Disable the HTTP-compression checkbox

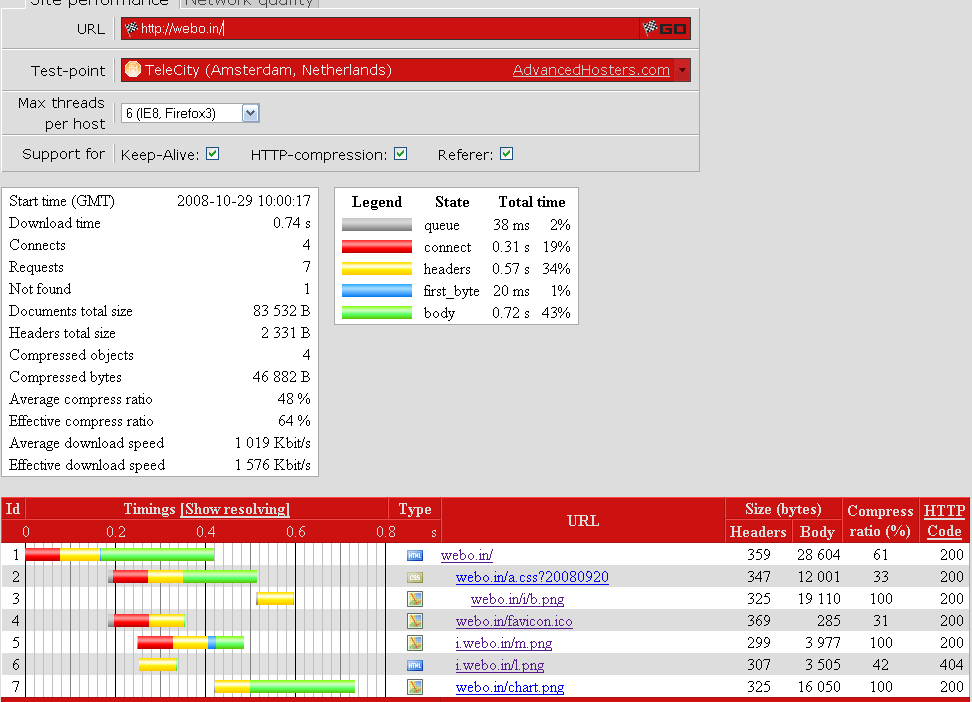[x=400, y=154]
